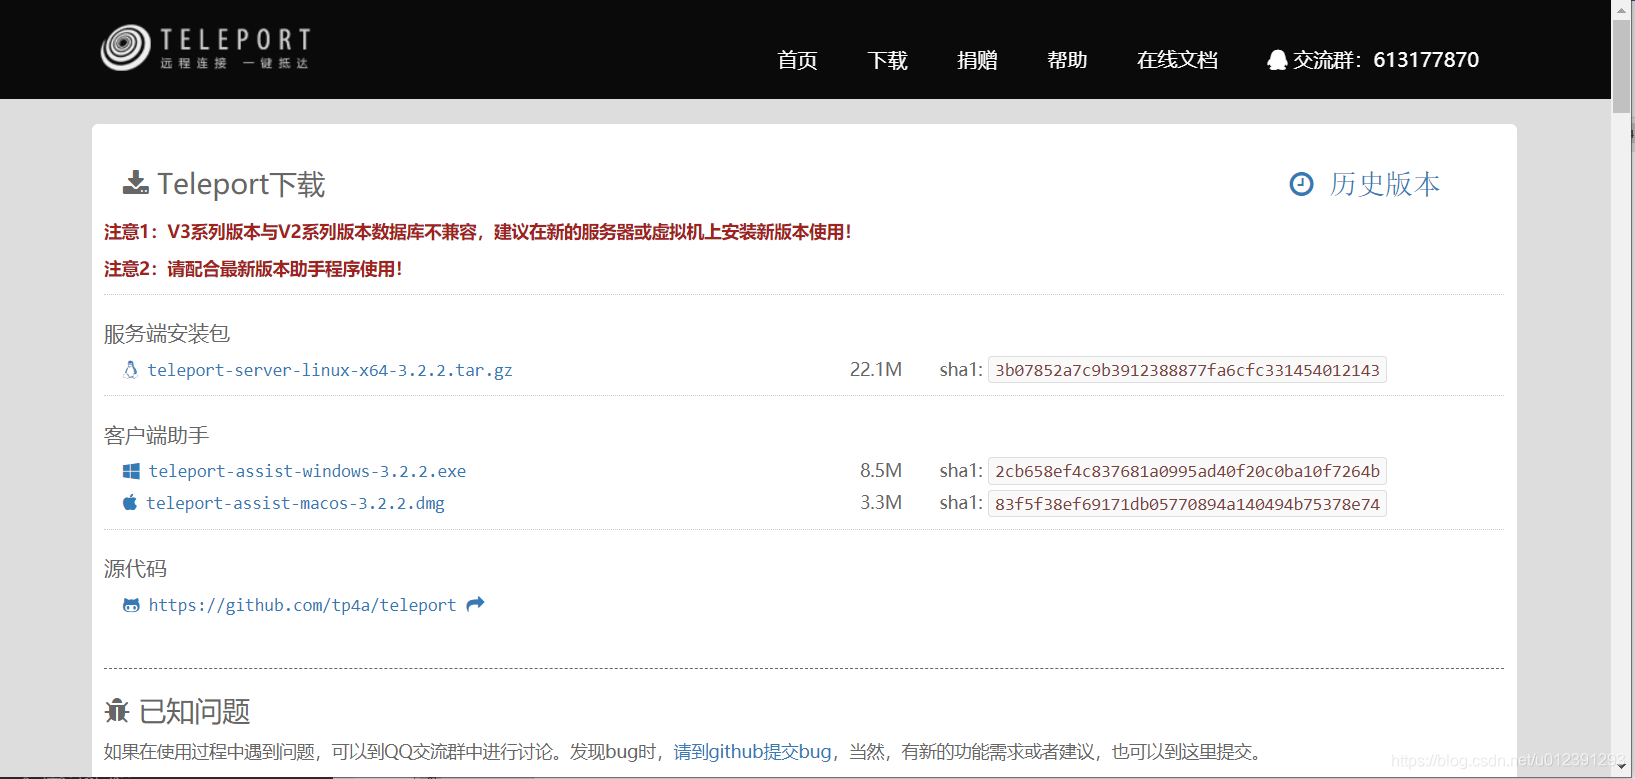Click the clock icon beside 历史版本
This screenshot has width=1635, height=779.
[1301, 184]
